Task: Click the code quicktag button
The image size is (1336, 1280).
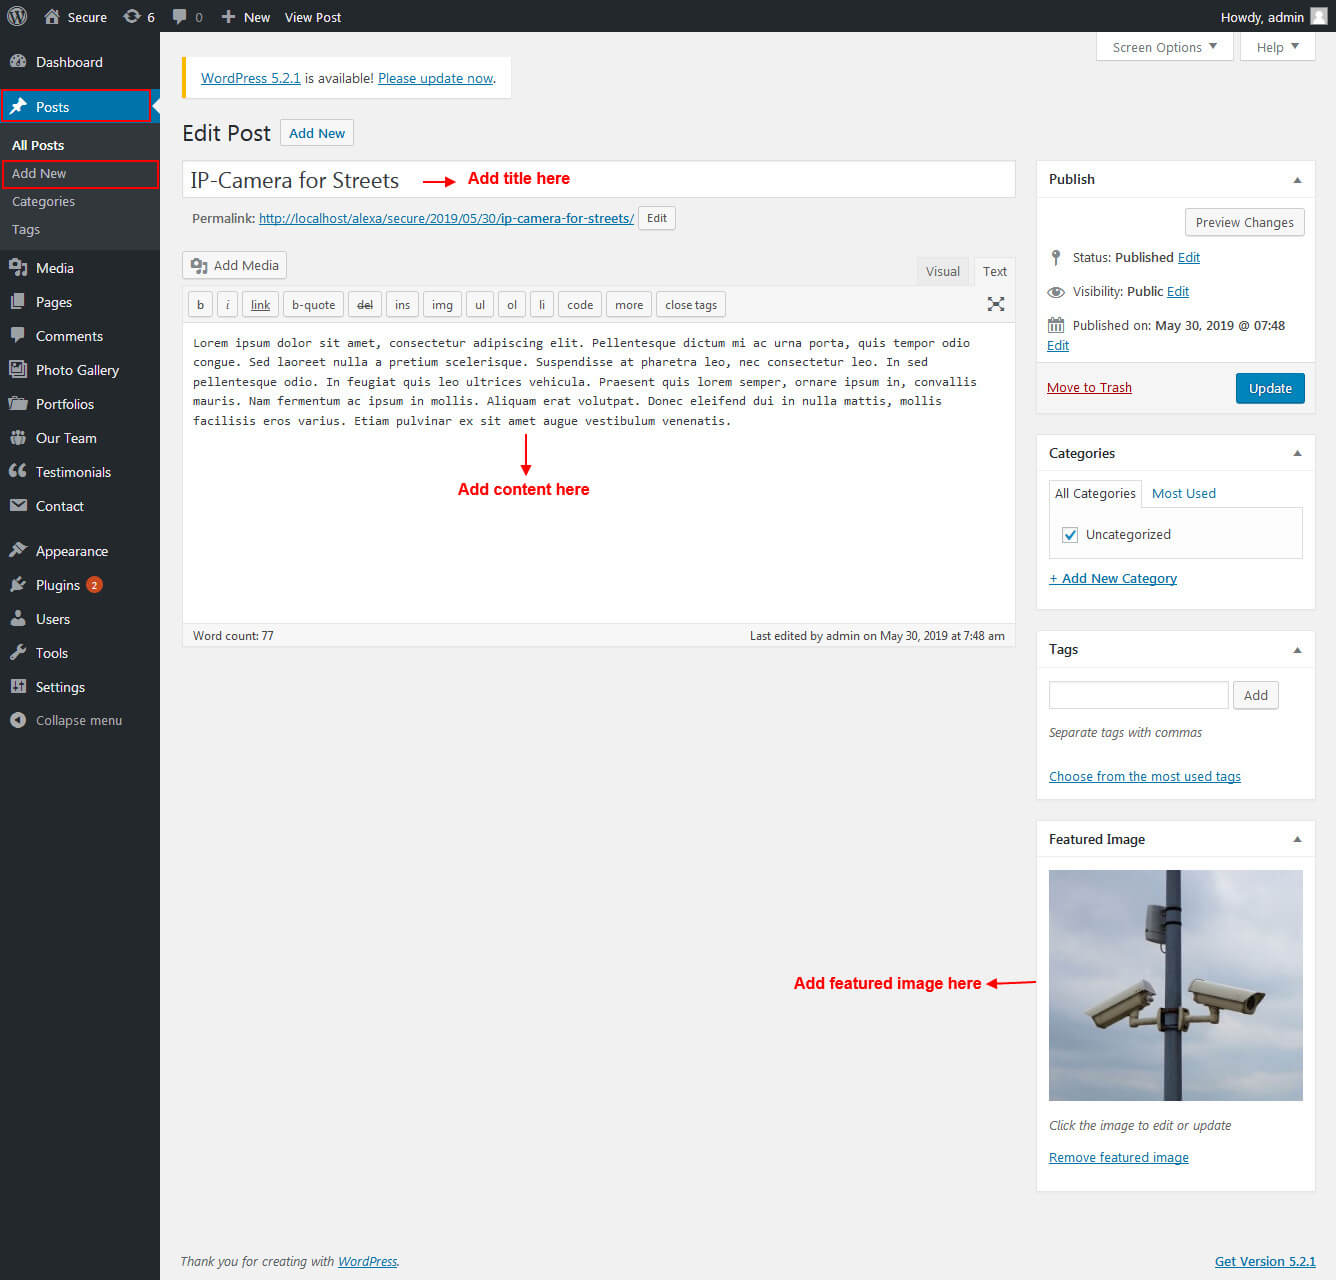Action: tap(580, 305)
